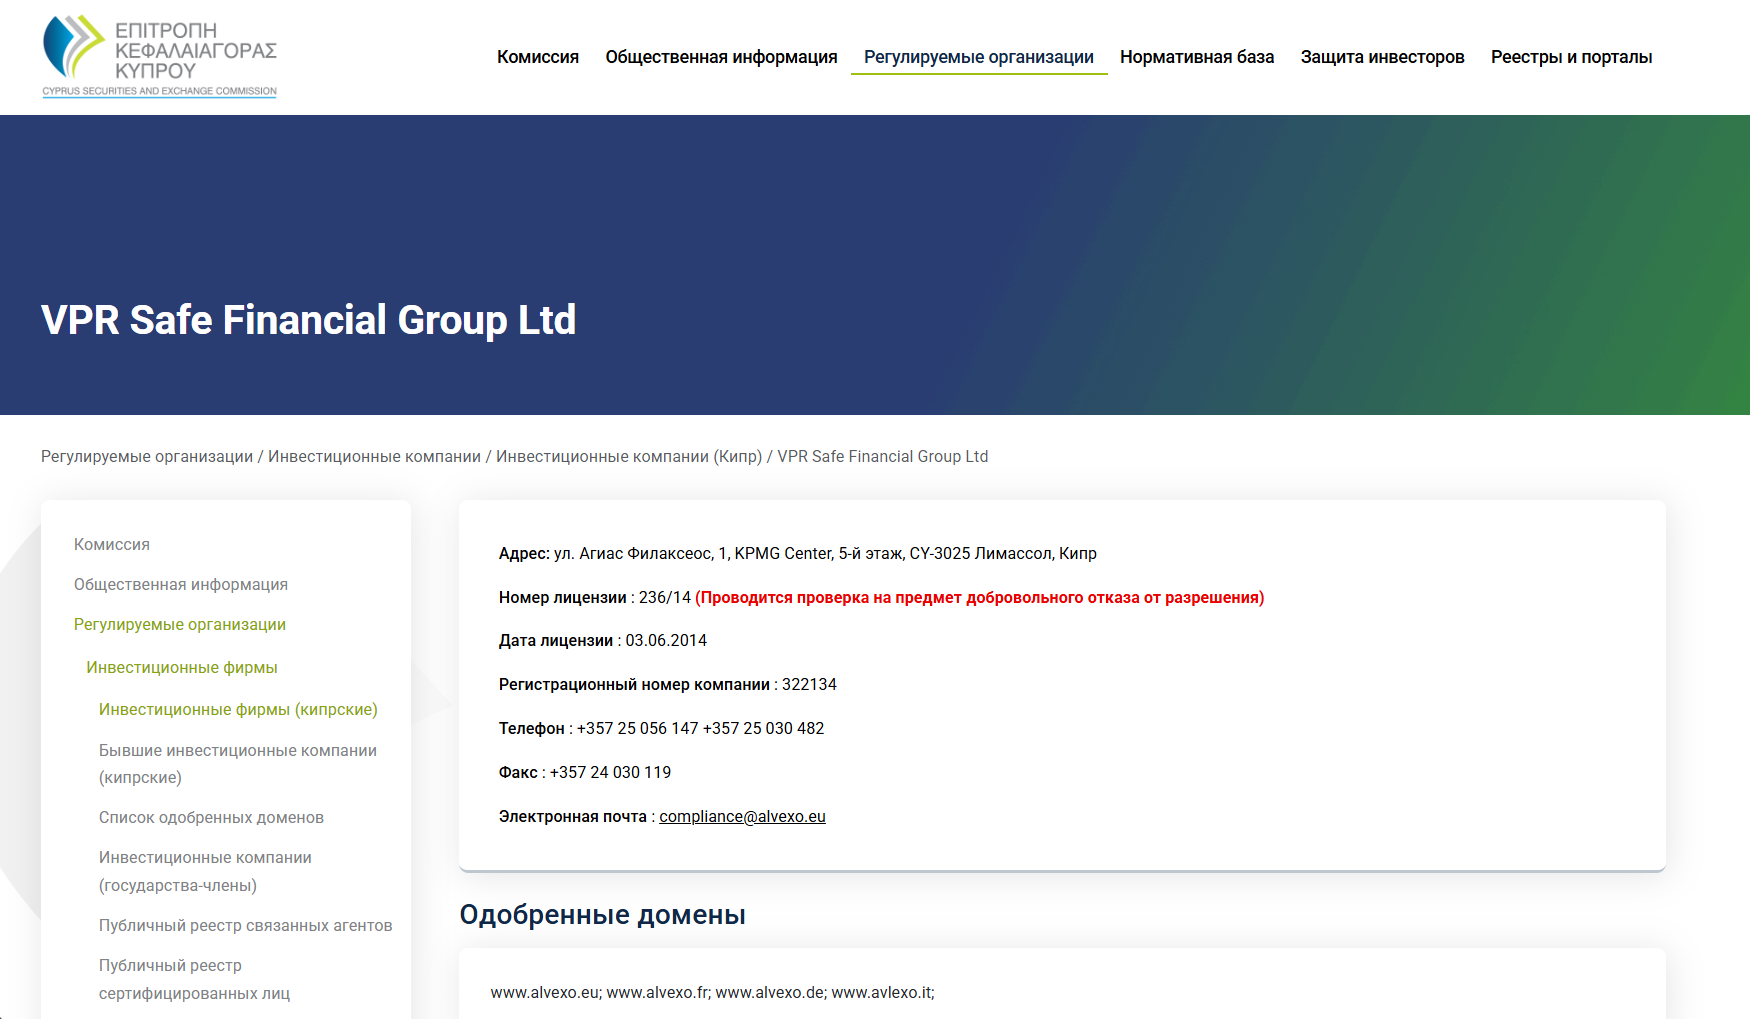Screen dimensions: 1750x1019
Task: Click company registration number 322134
Action: 809,684
